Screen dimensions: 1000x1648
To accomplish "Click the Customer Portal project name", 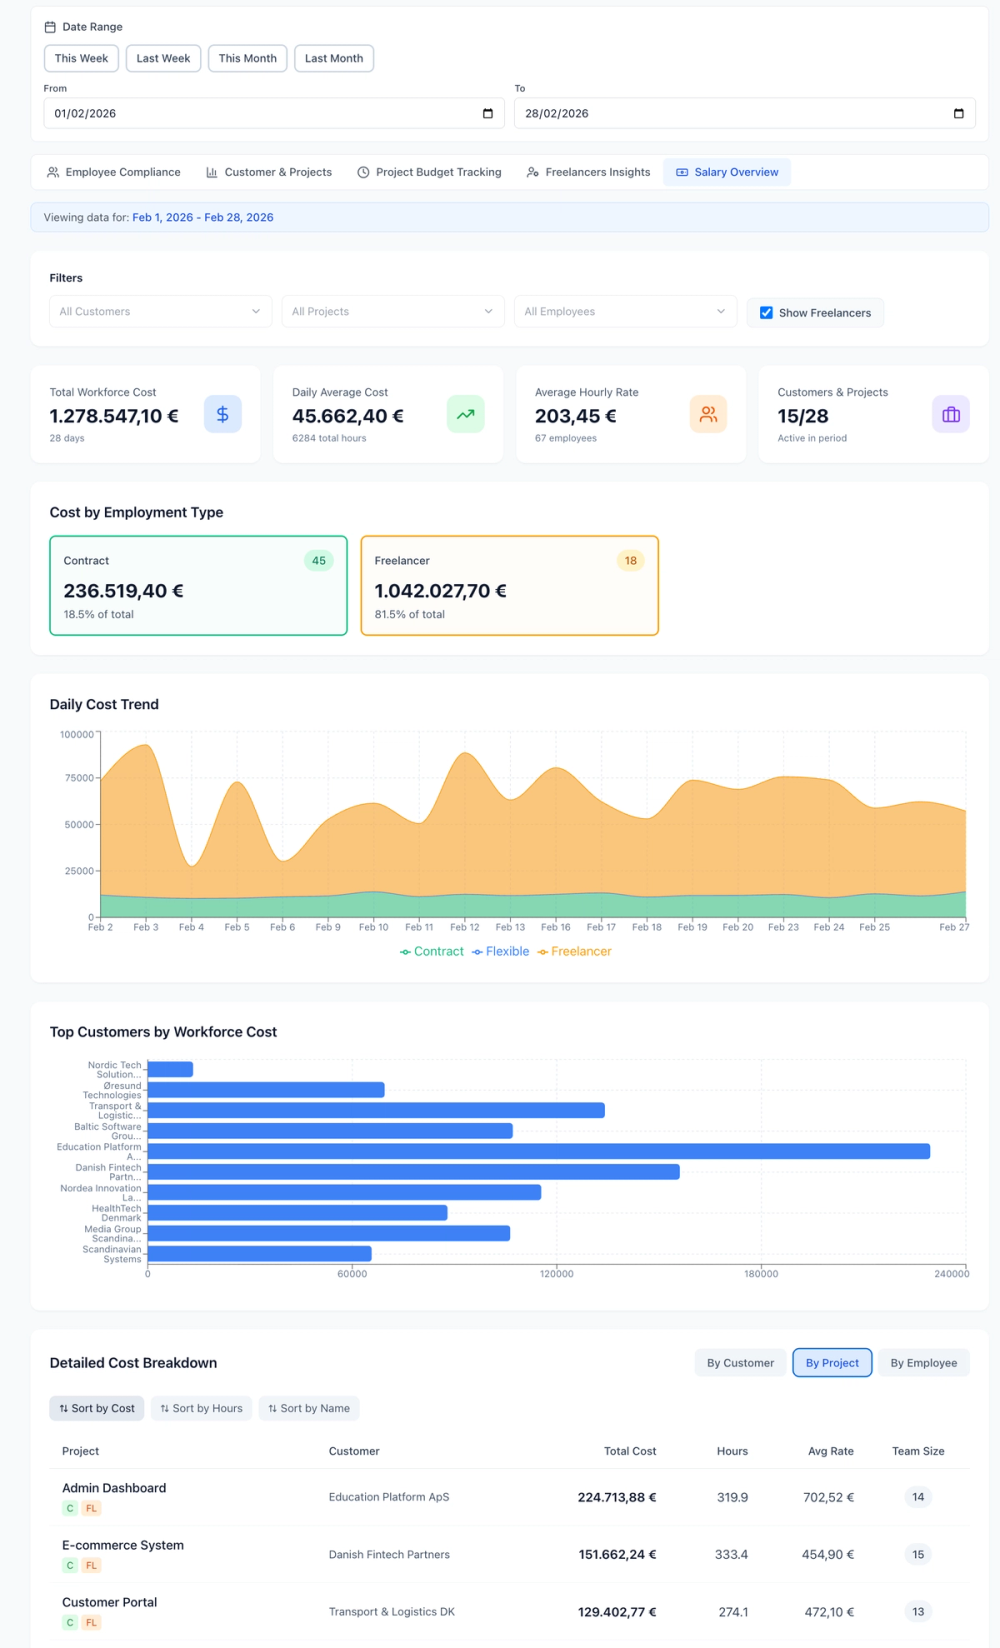I will click(110, 1602).
